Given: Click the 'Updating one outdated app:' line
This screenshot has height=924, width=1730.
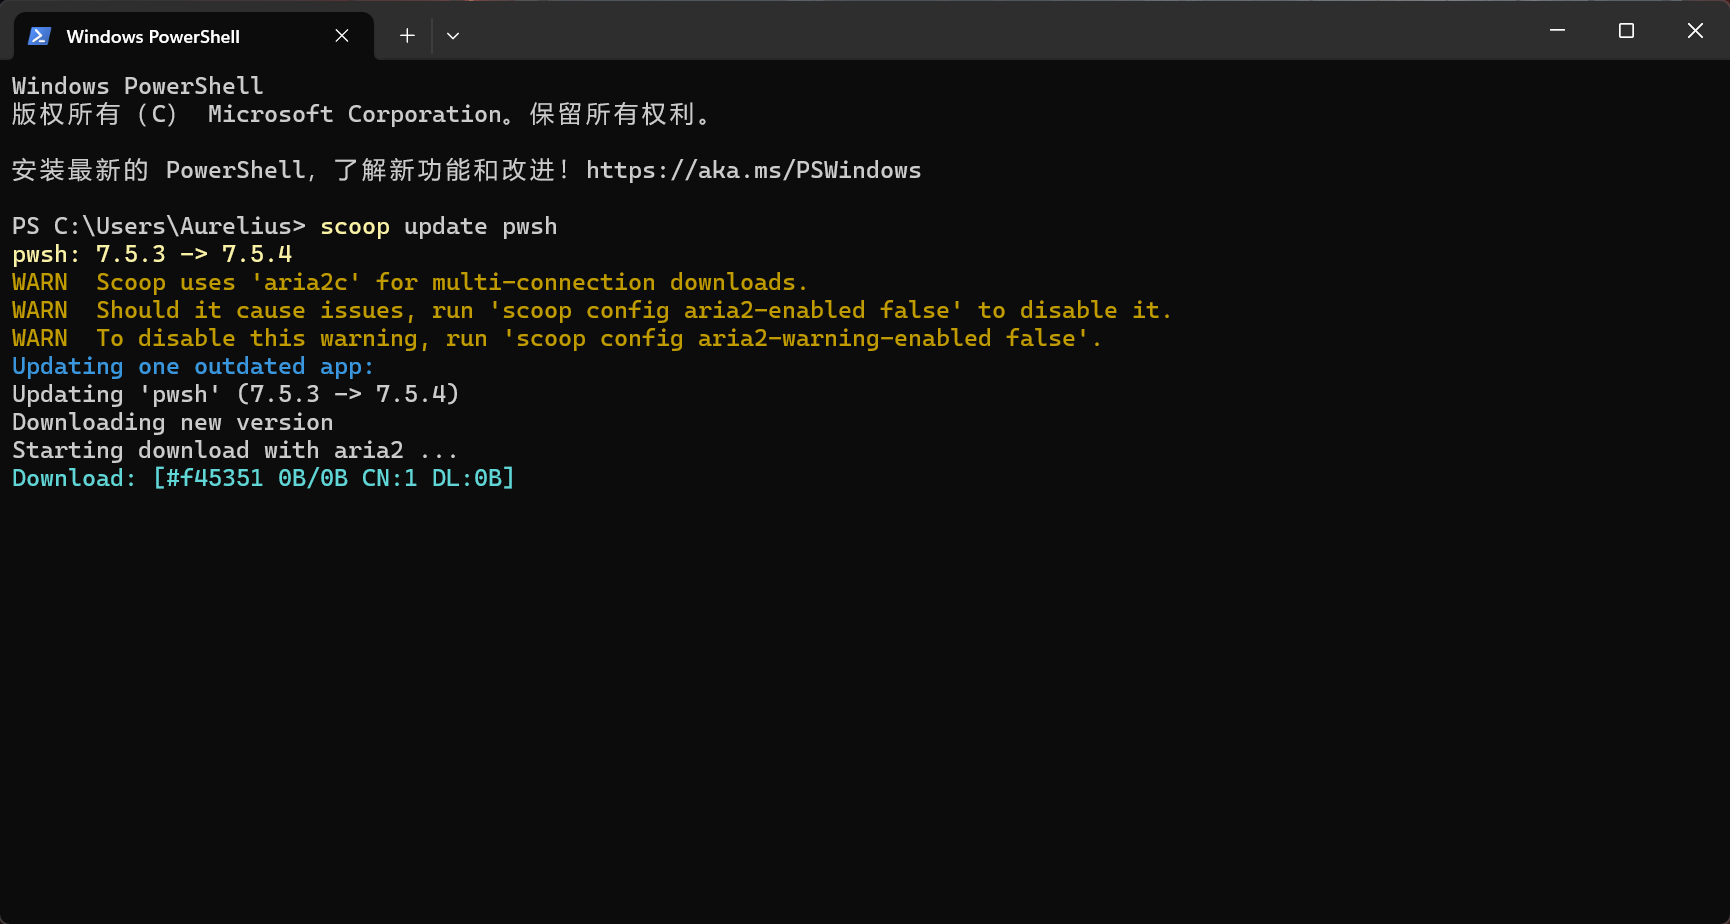Looking at the screenshot, I should [192, 367].
